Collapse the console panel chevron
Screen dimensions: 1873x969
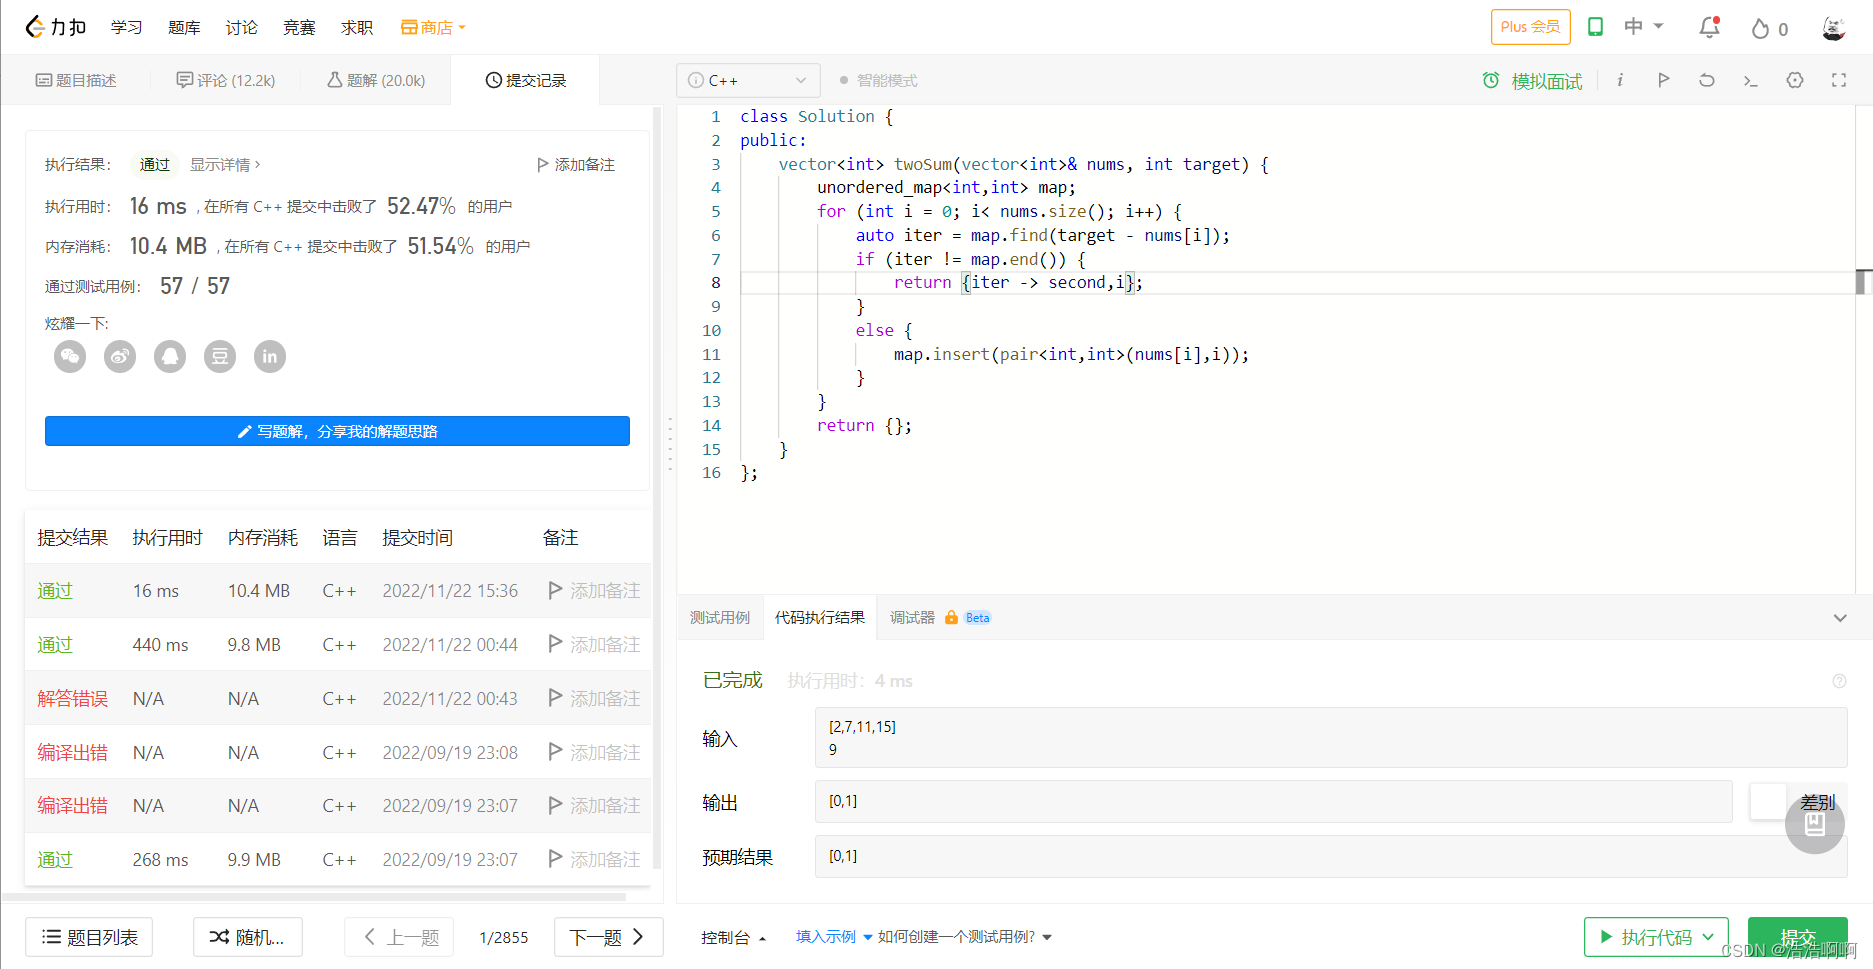1840,618
